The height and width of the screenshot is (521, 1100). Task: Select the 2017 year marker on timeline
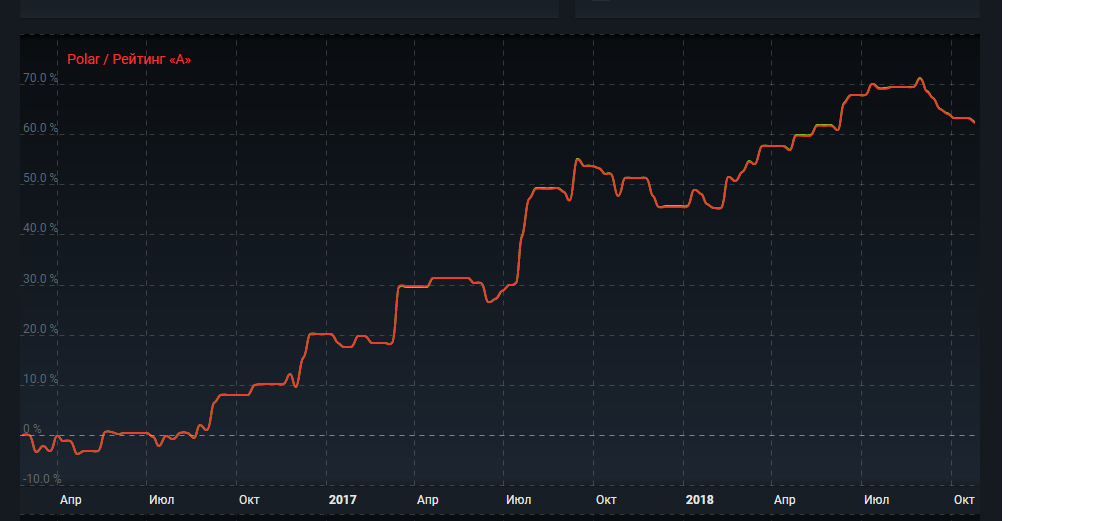coord(342,499)
